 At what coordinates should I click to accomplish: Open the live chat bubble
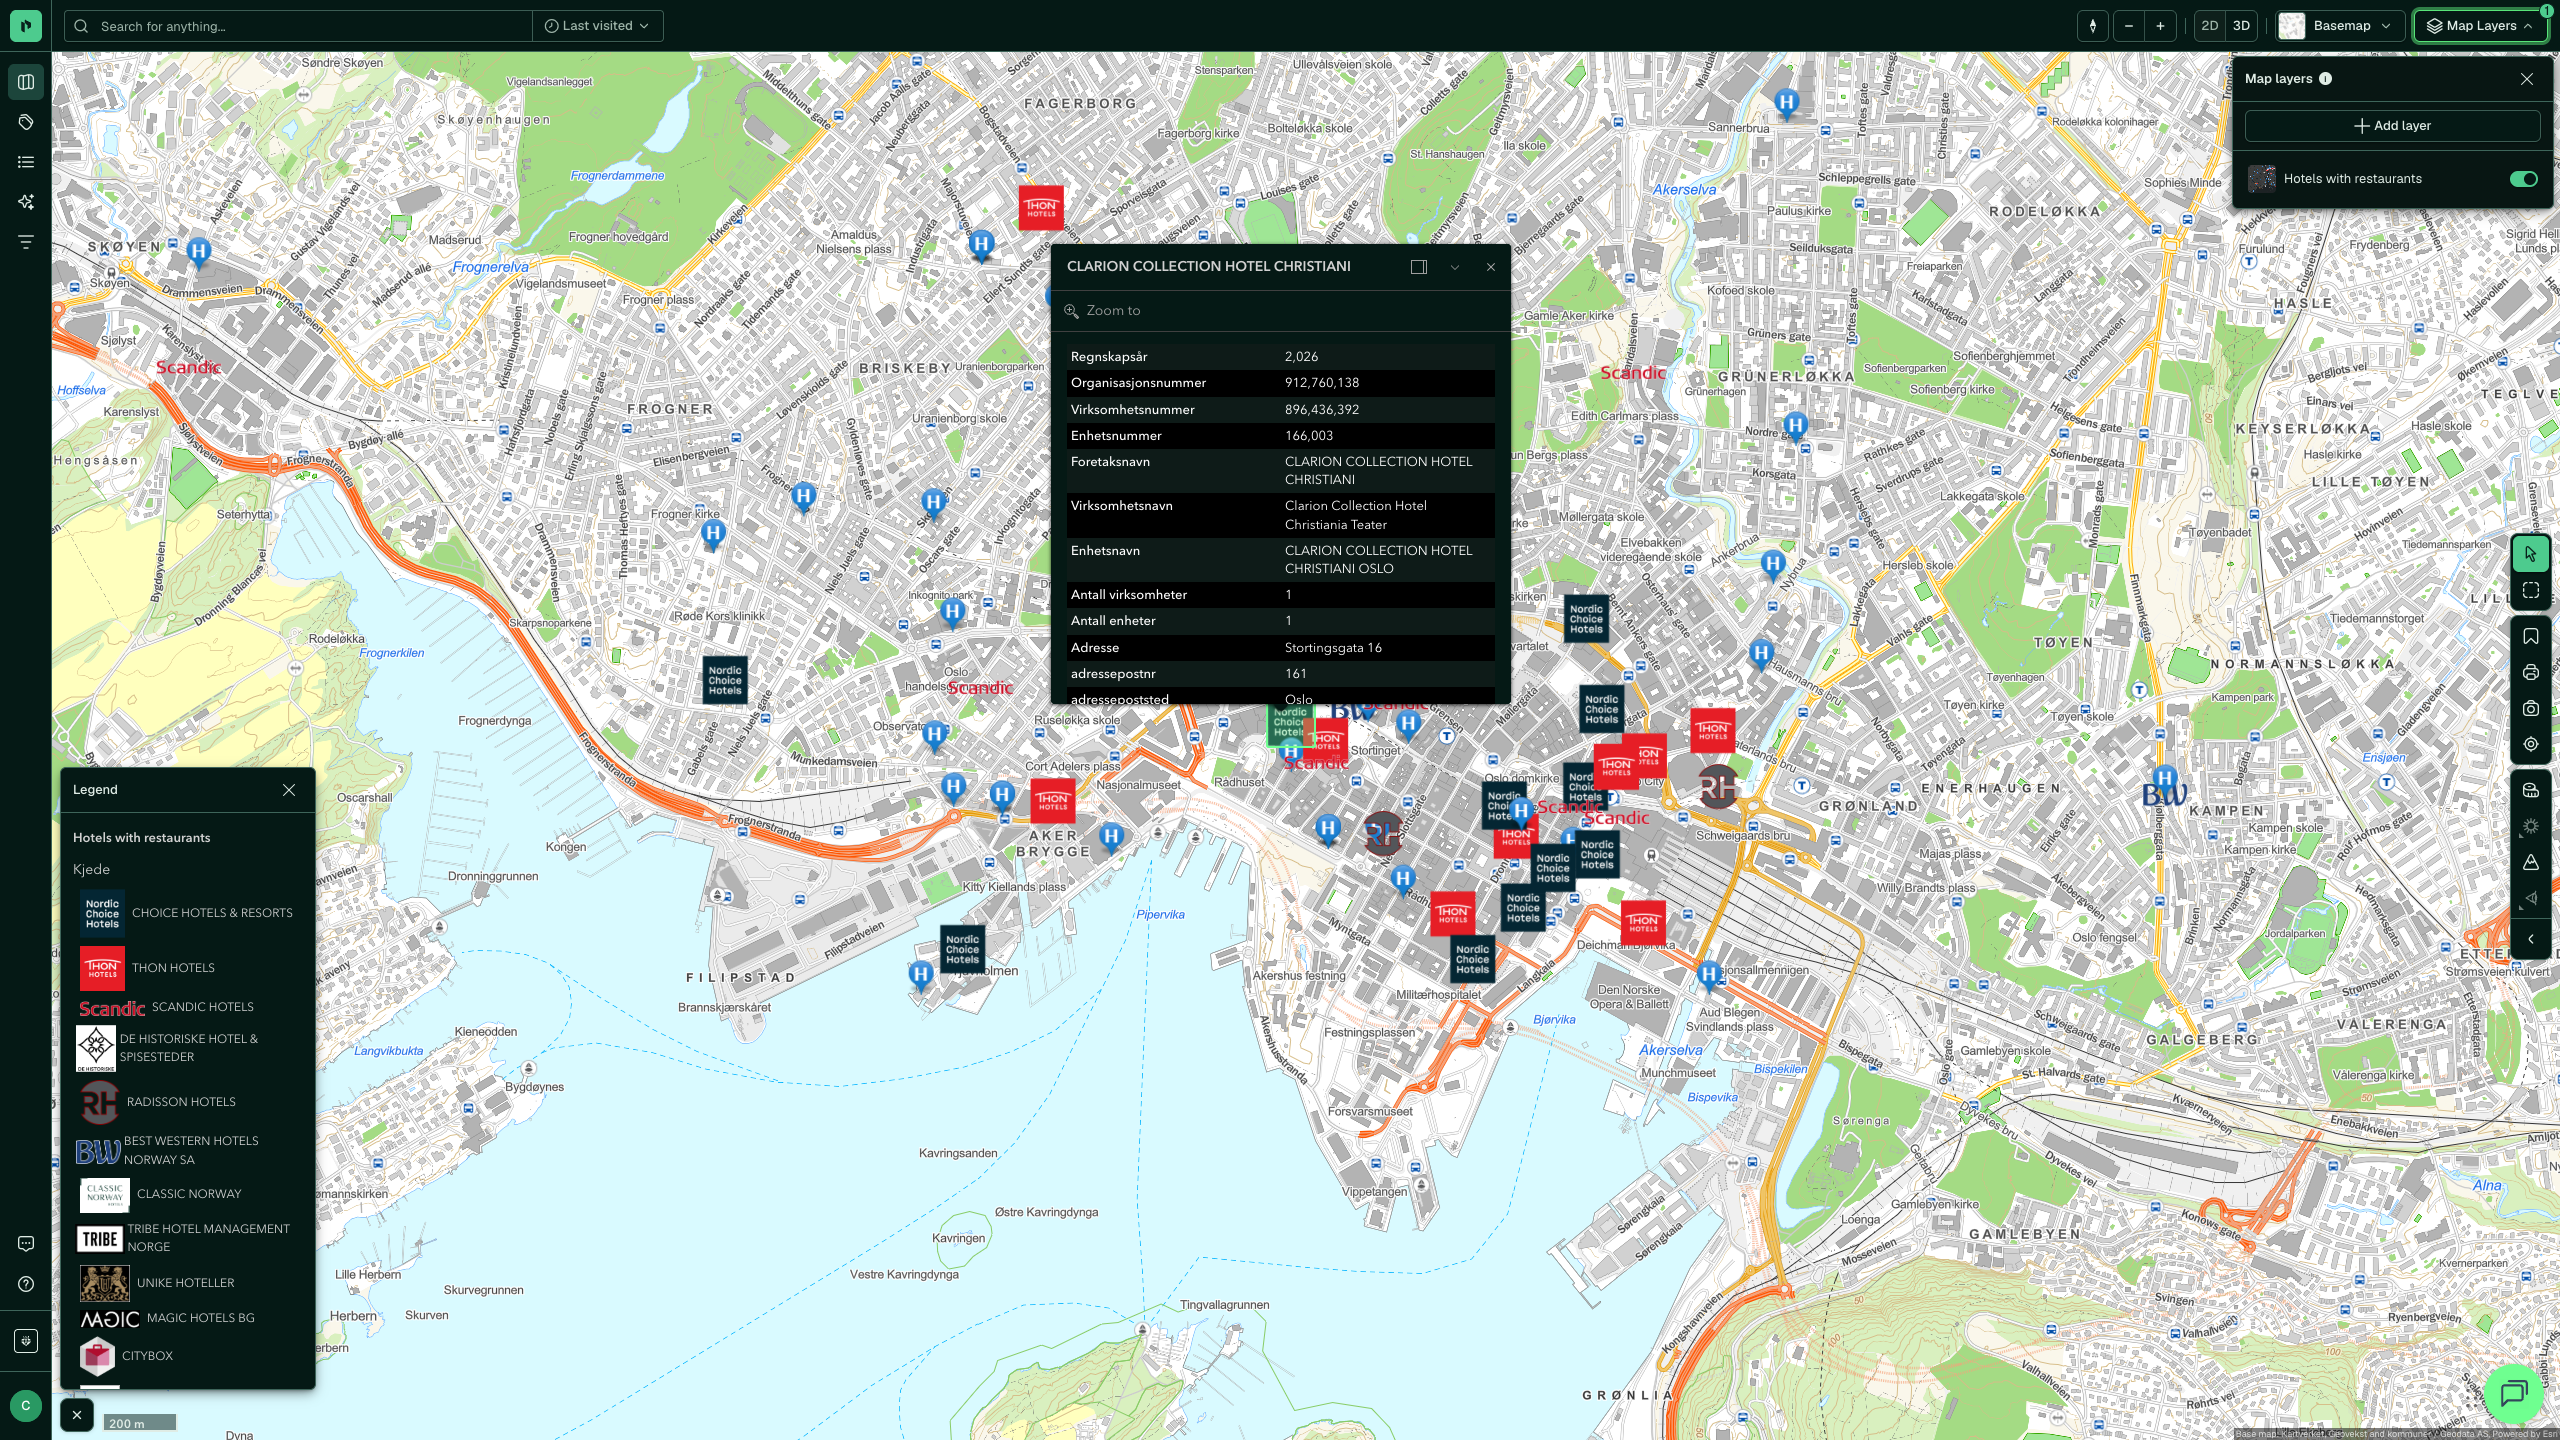click(x=2513, y=1393)
